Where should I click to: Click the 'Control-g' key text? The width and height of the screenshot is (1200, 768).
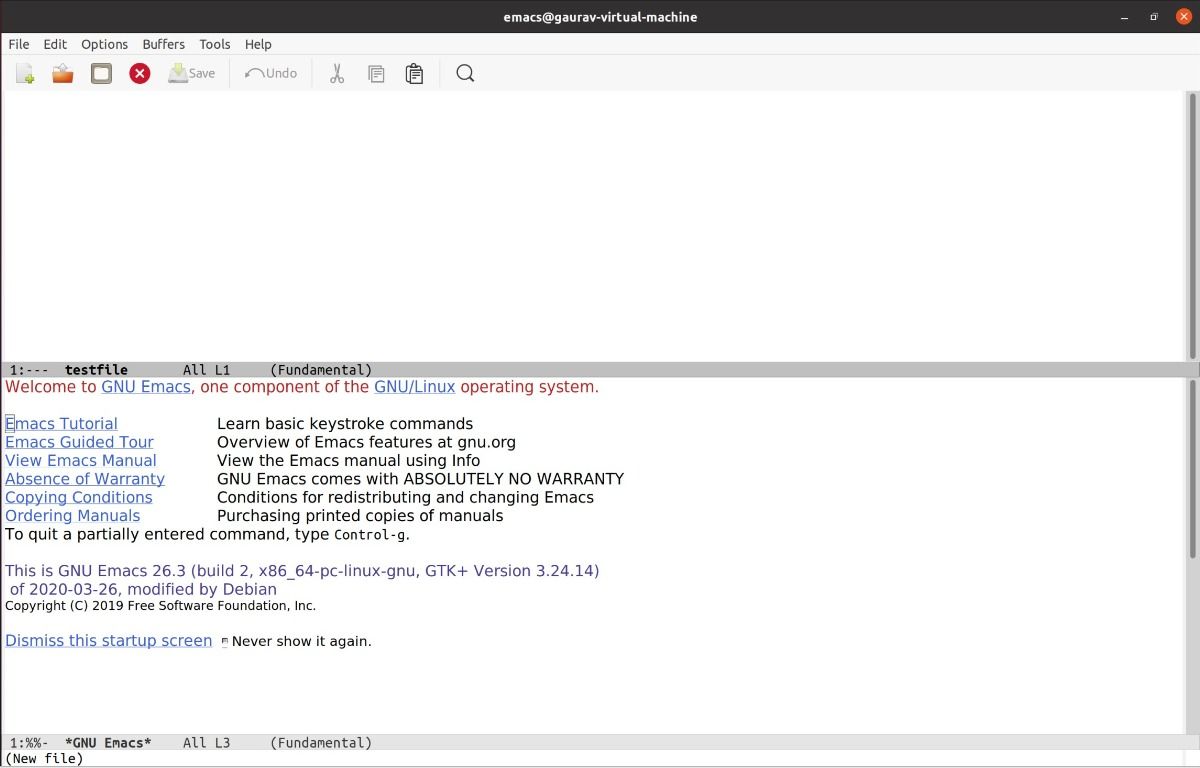click(x=371, y=535)
